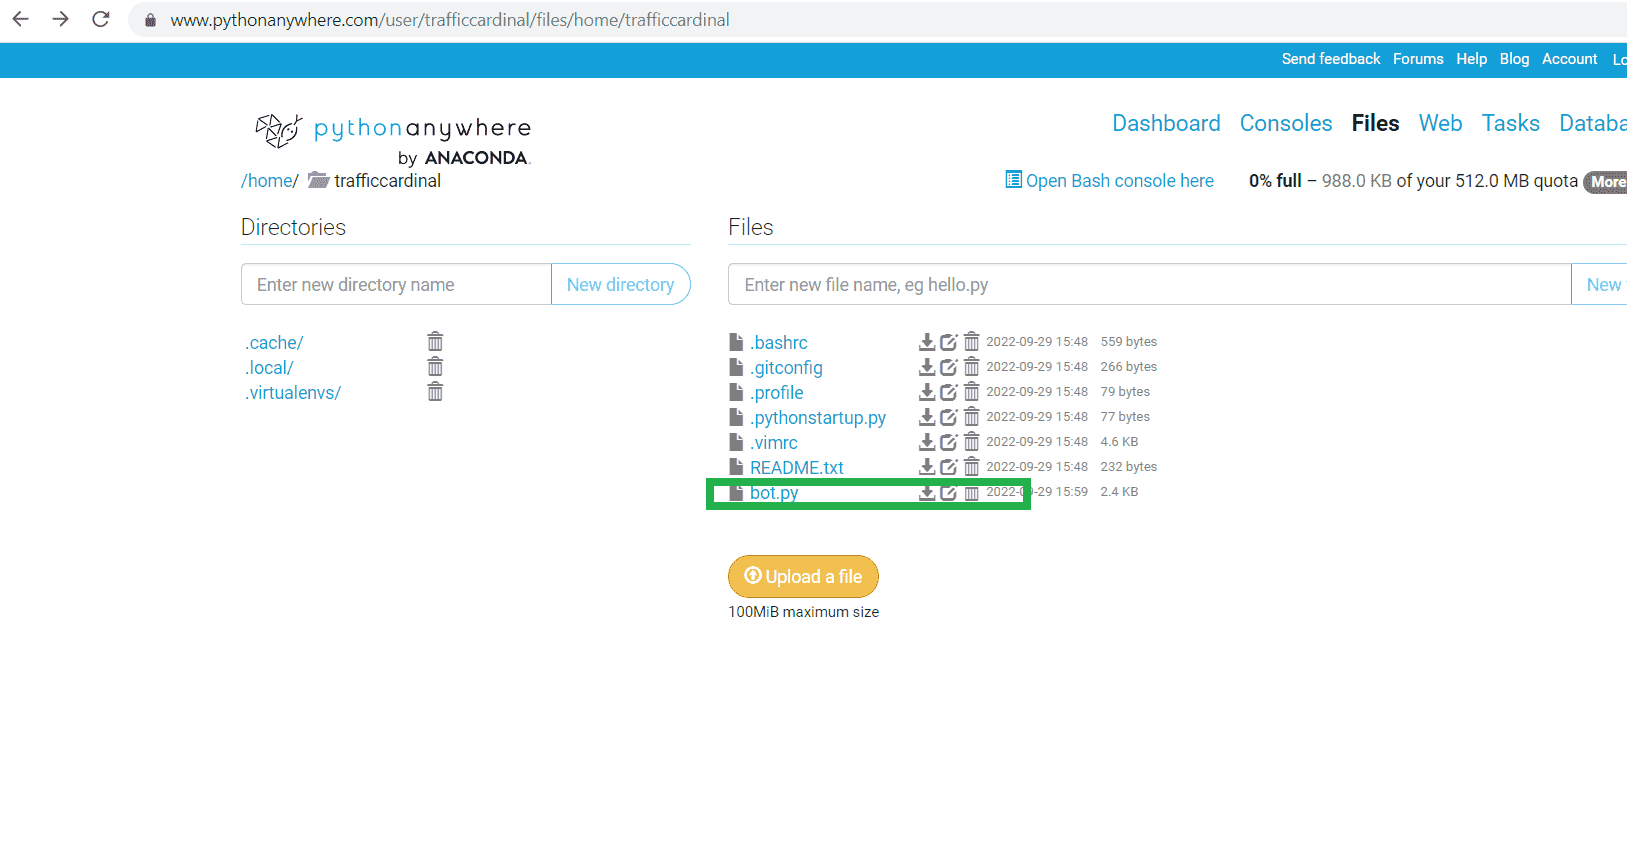Open the .virtualenvs/ directory
Screen dimensions: 1627x864
click(x=294, y=392)
